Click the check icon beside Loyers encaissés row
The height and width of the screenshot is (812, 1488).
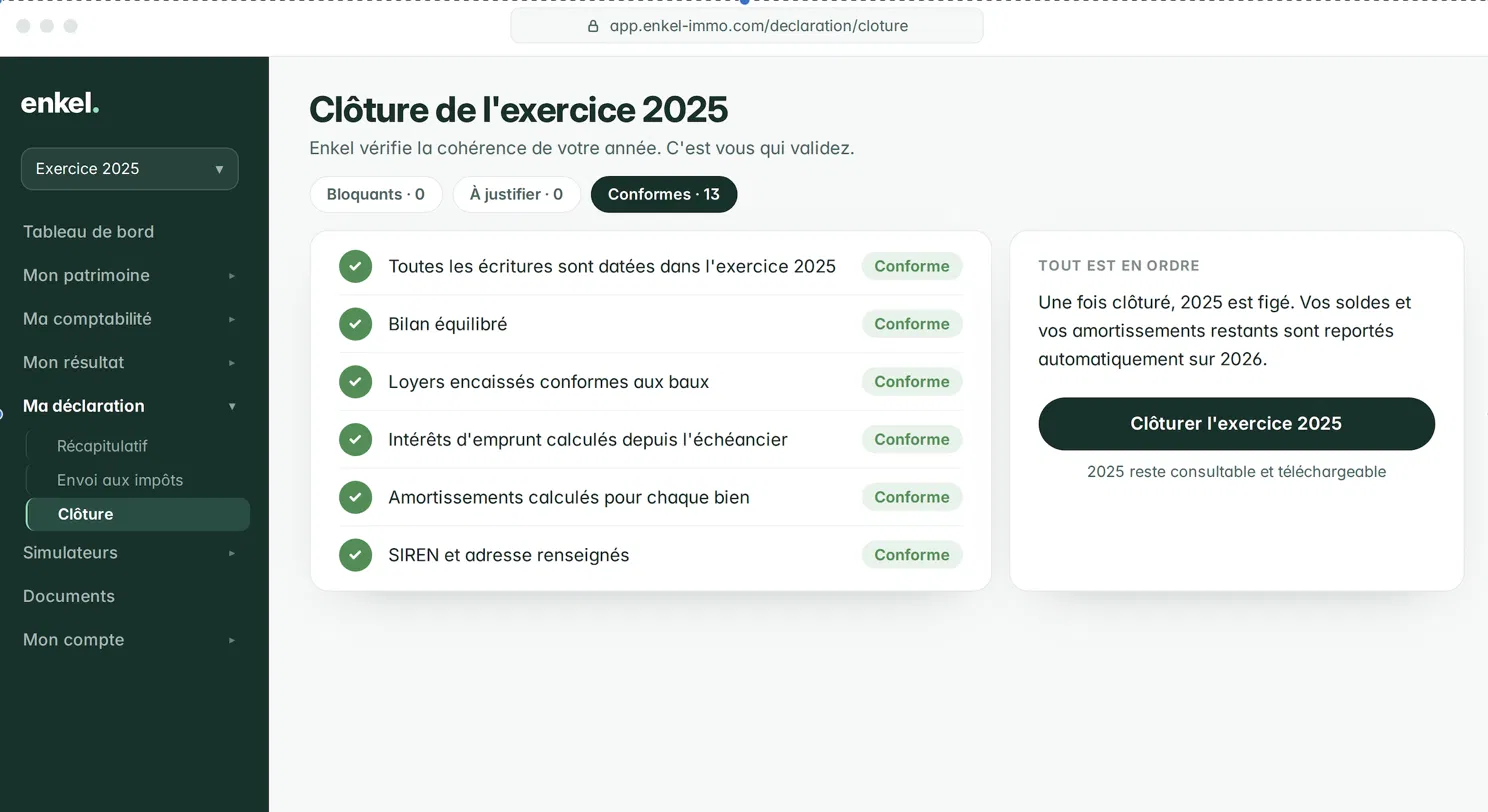(x=355, y=382)
